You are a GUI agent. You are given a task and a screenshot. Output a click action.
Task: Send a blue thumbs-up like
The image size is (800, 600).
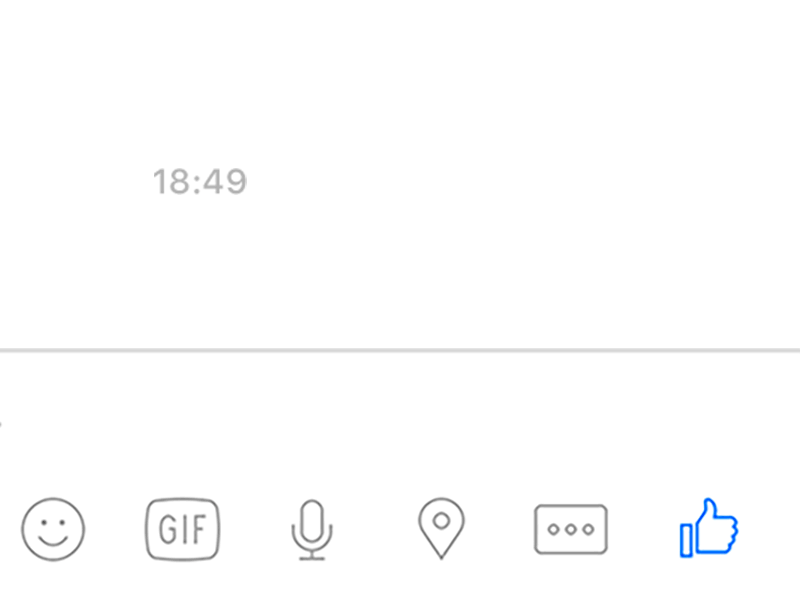tap(709, 528)
